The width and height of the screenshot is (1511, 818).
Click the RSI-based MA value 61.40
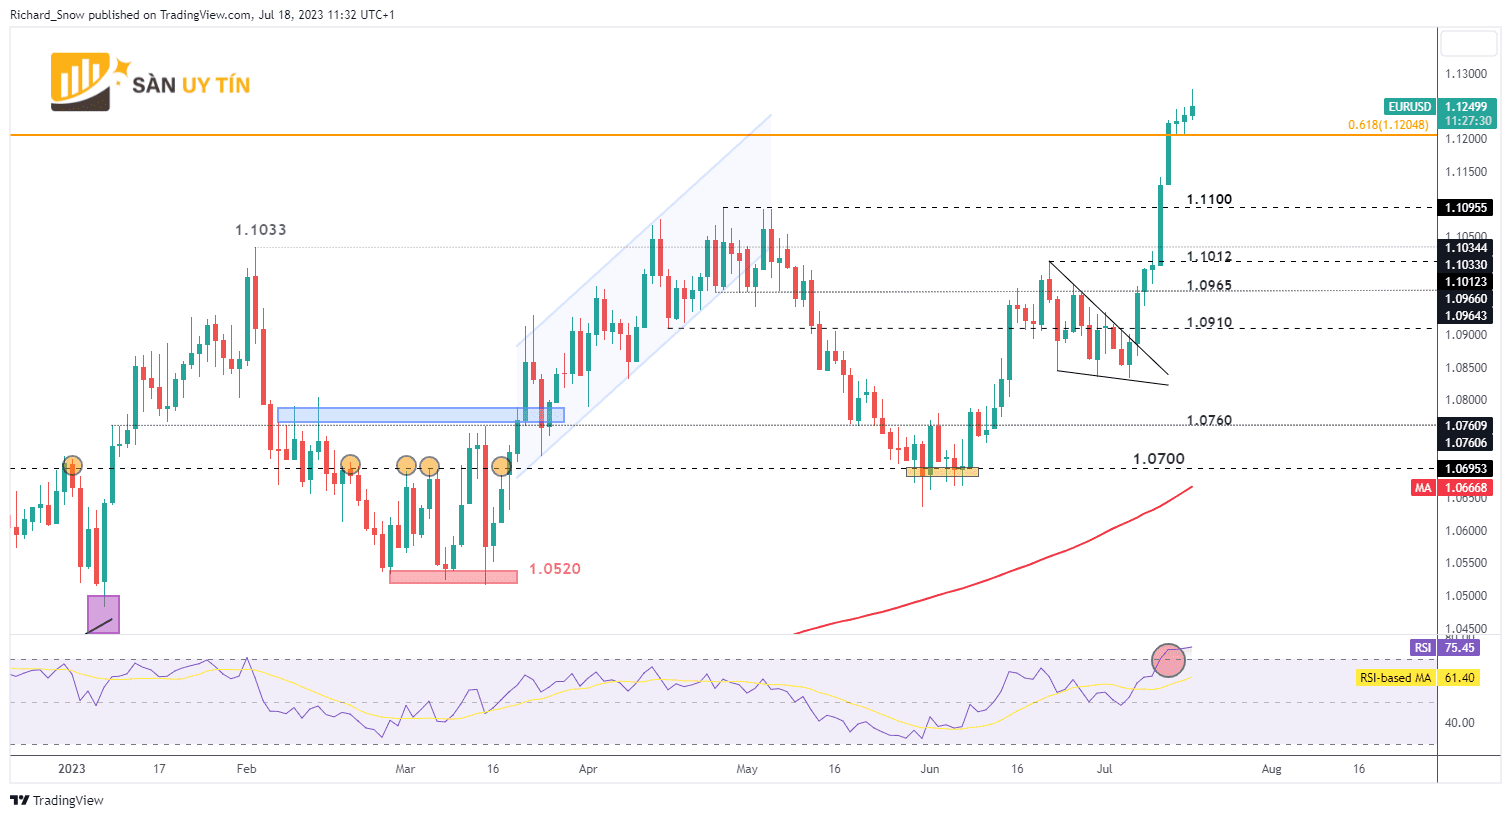1460,678
